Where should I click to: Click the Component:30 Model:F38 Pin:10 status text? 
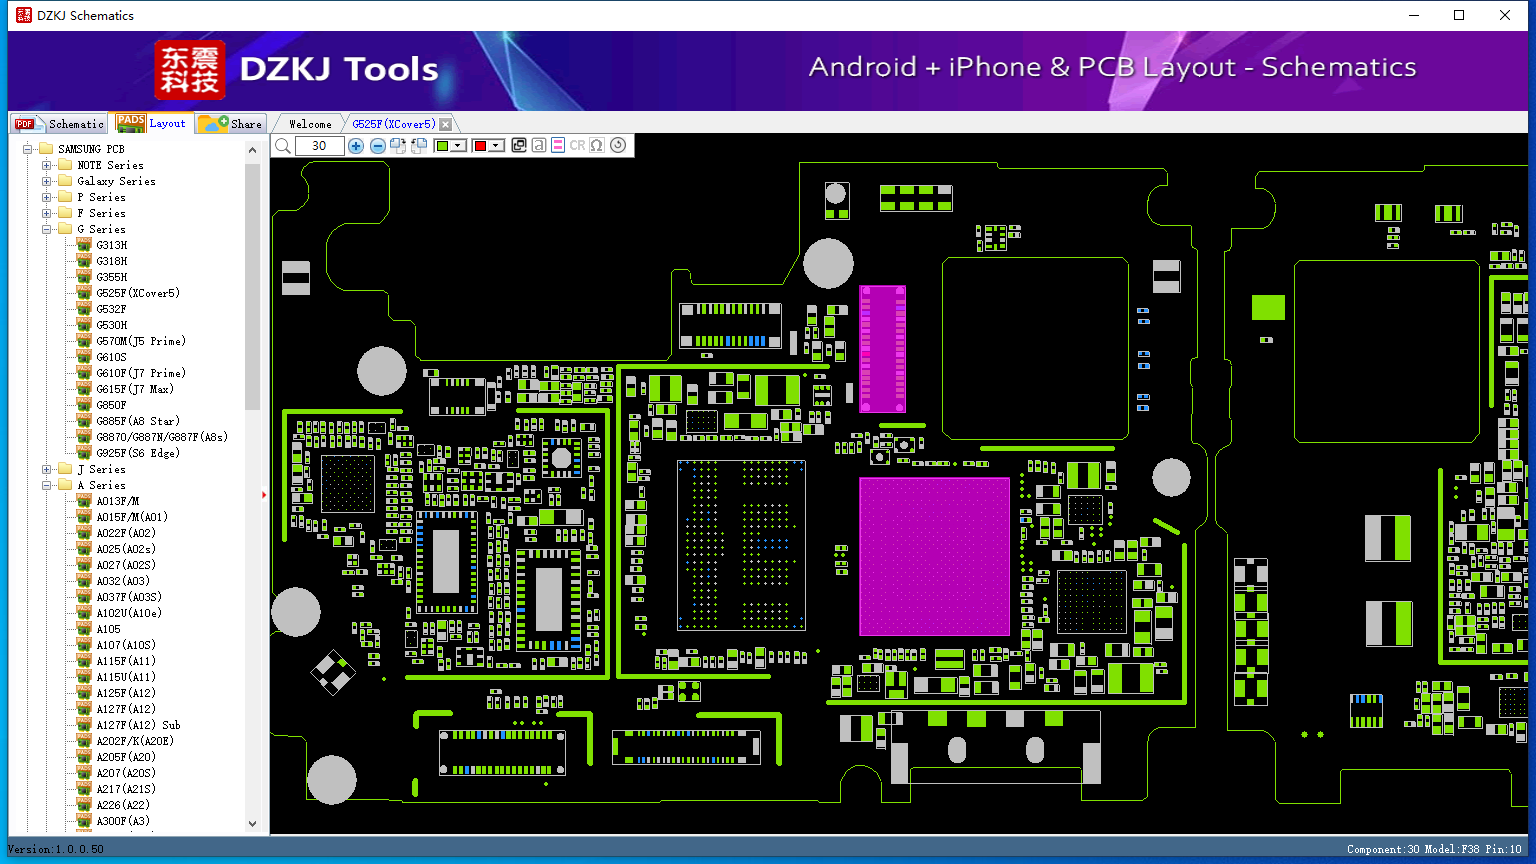pyautogui.click(x=1434, y=849)
